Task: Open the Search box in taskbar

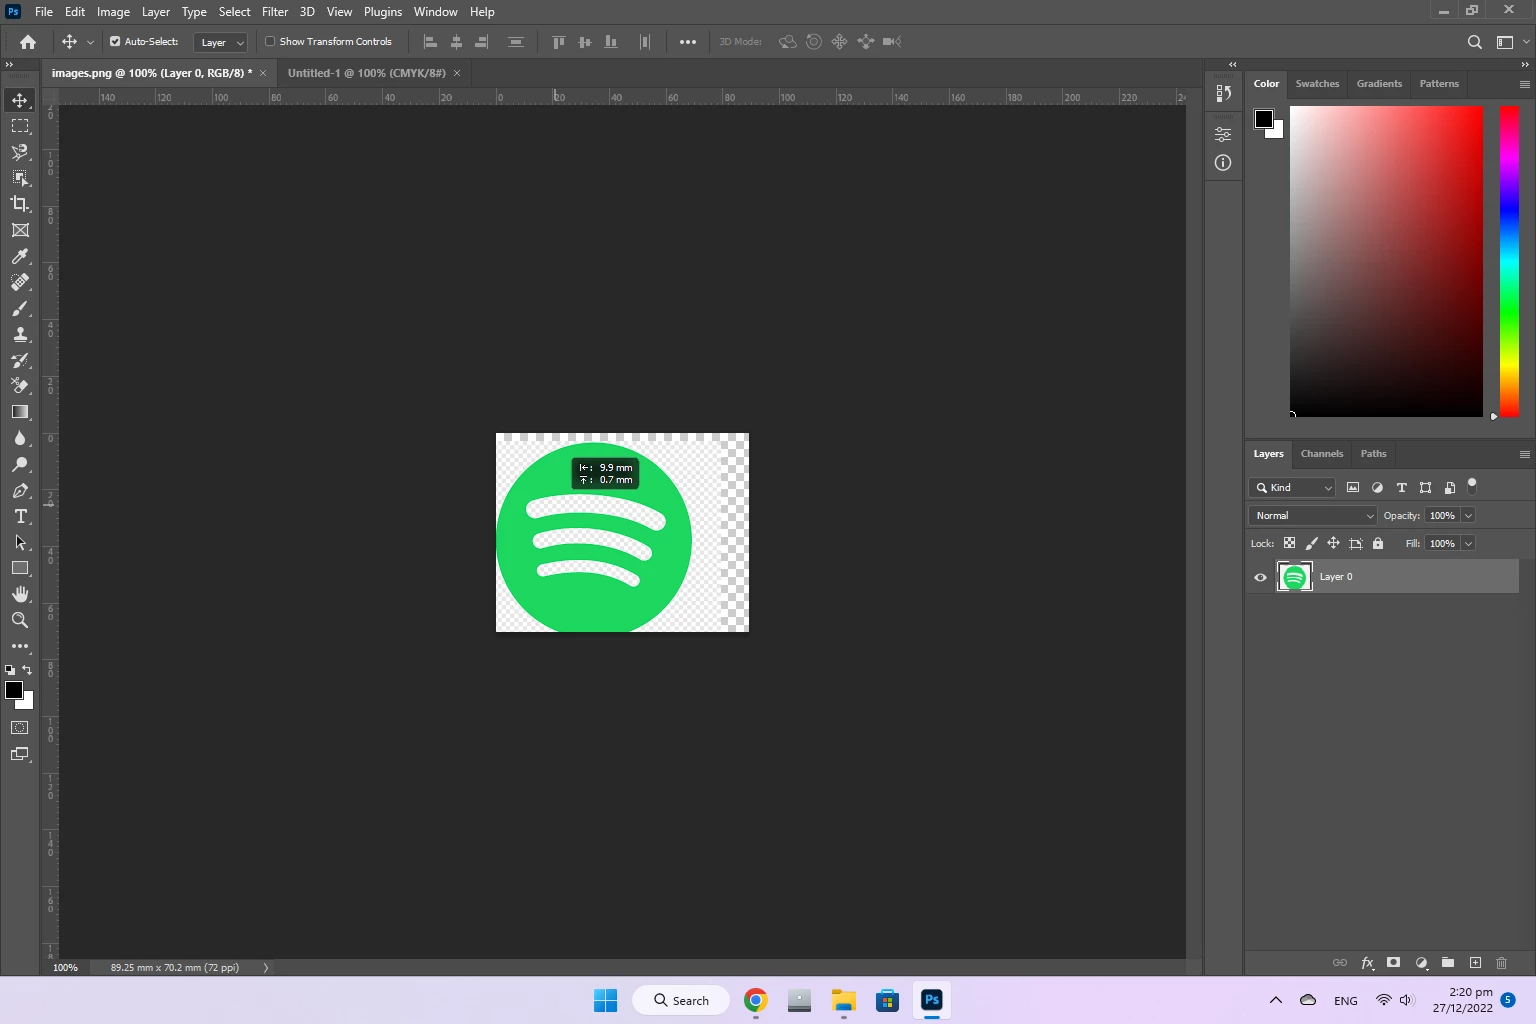Action: coord(681,1000)
